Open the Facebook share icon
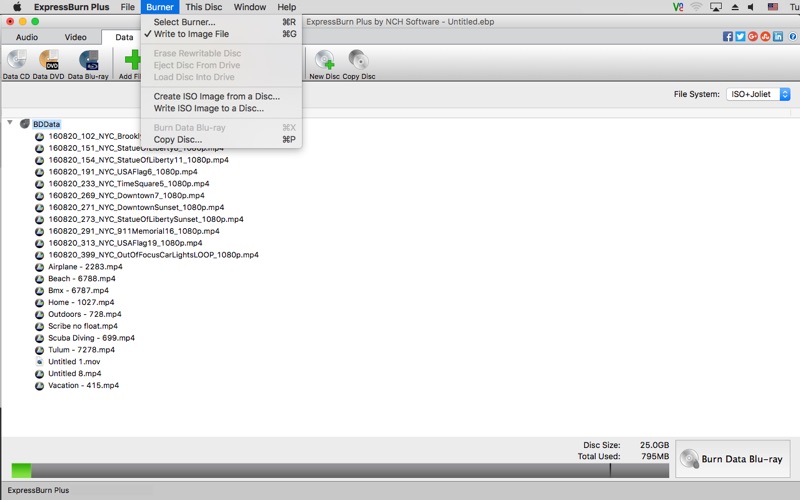The image size is (800, 500). coord(728,36)
